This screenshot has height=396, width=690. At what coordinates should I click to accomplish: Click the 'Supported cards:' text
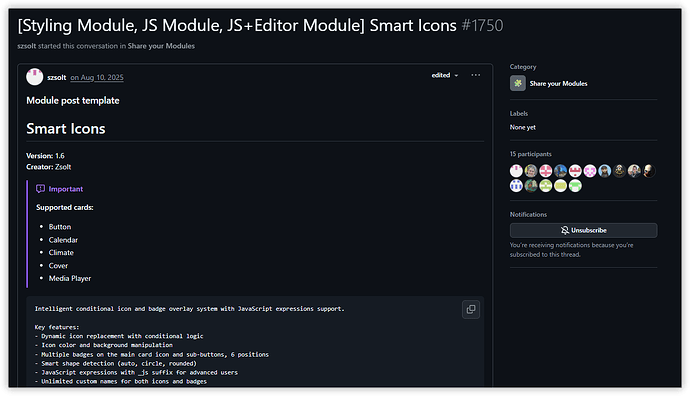[x=65, y=207]
